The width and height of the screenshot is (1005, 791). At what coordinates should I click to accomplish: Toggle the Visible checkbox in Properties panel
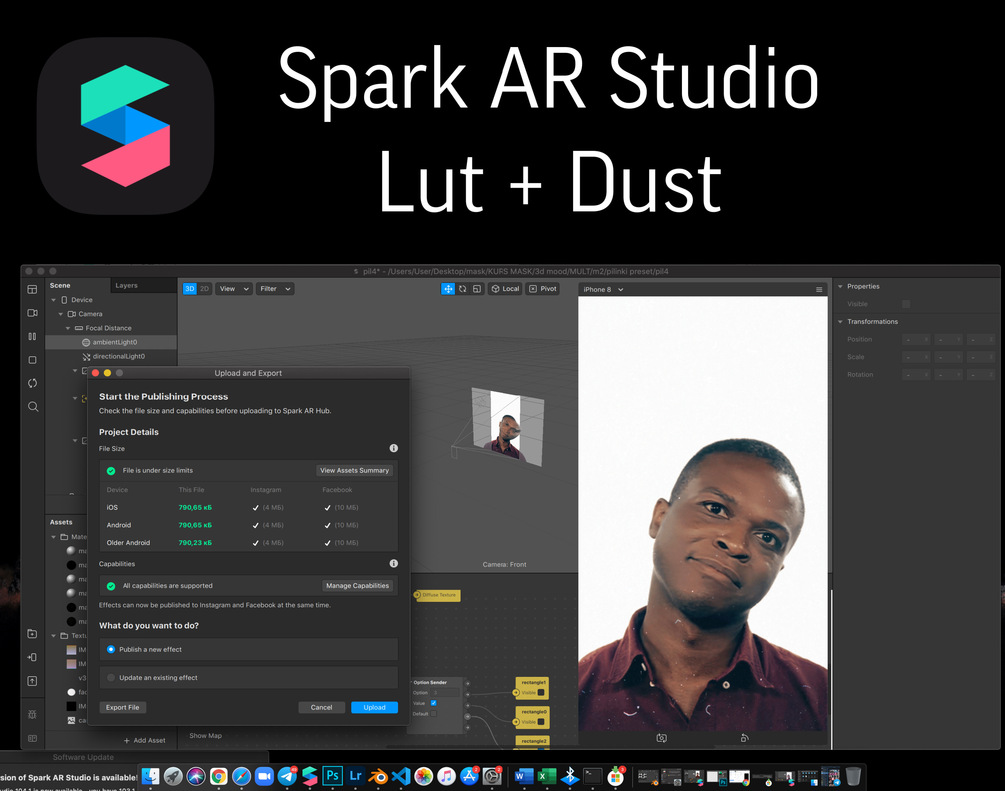[x=906, y=304]
